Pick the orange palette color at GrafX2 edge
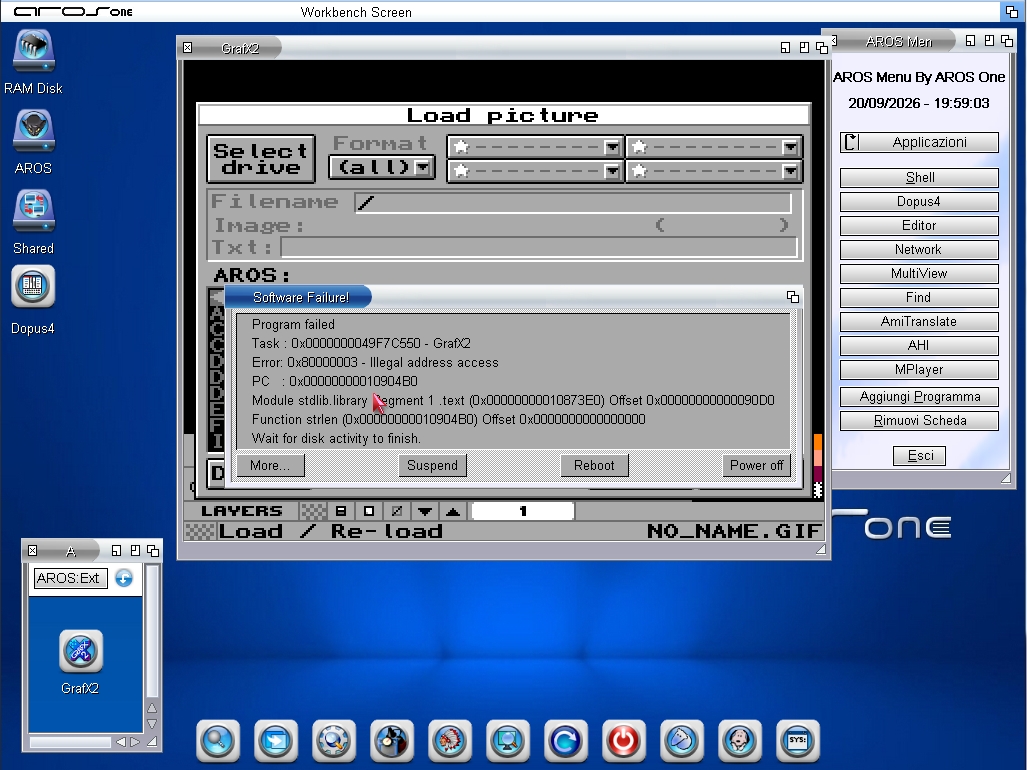 pyautogui.click(x=818, y=443)
